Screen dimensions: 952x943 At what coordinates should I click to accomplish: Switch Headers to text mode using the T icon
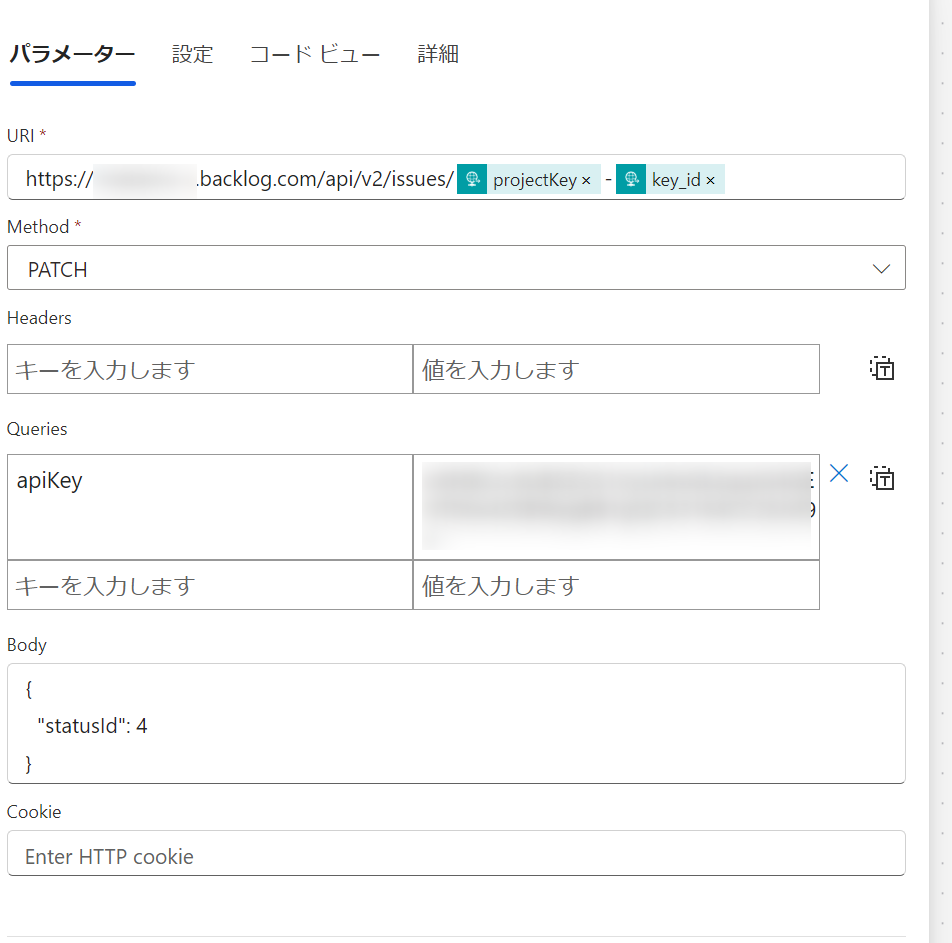tap(881, 369)
